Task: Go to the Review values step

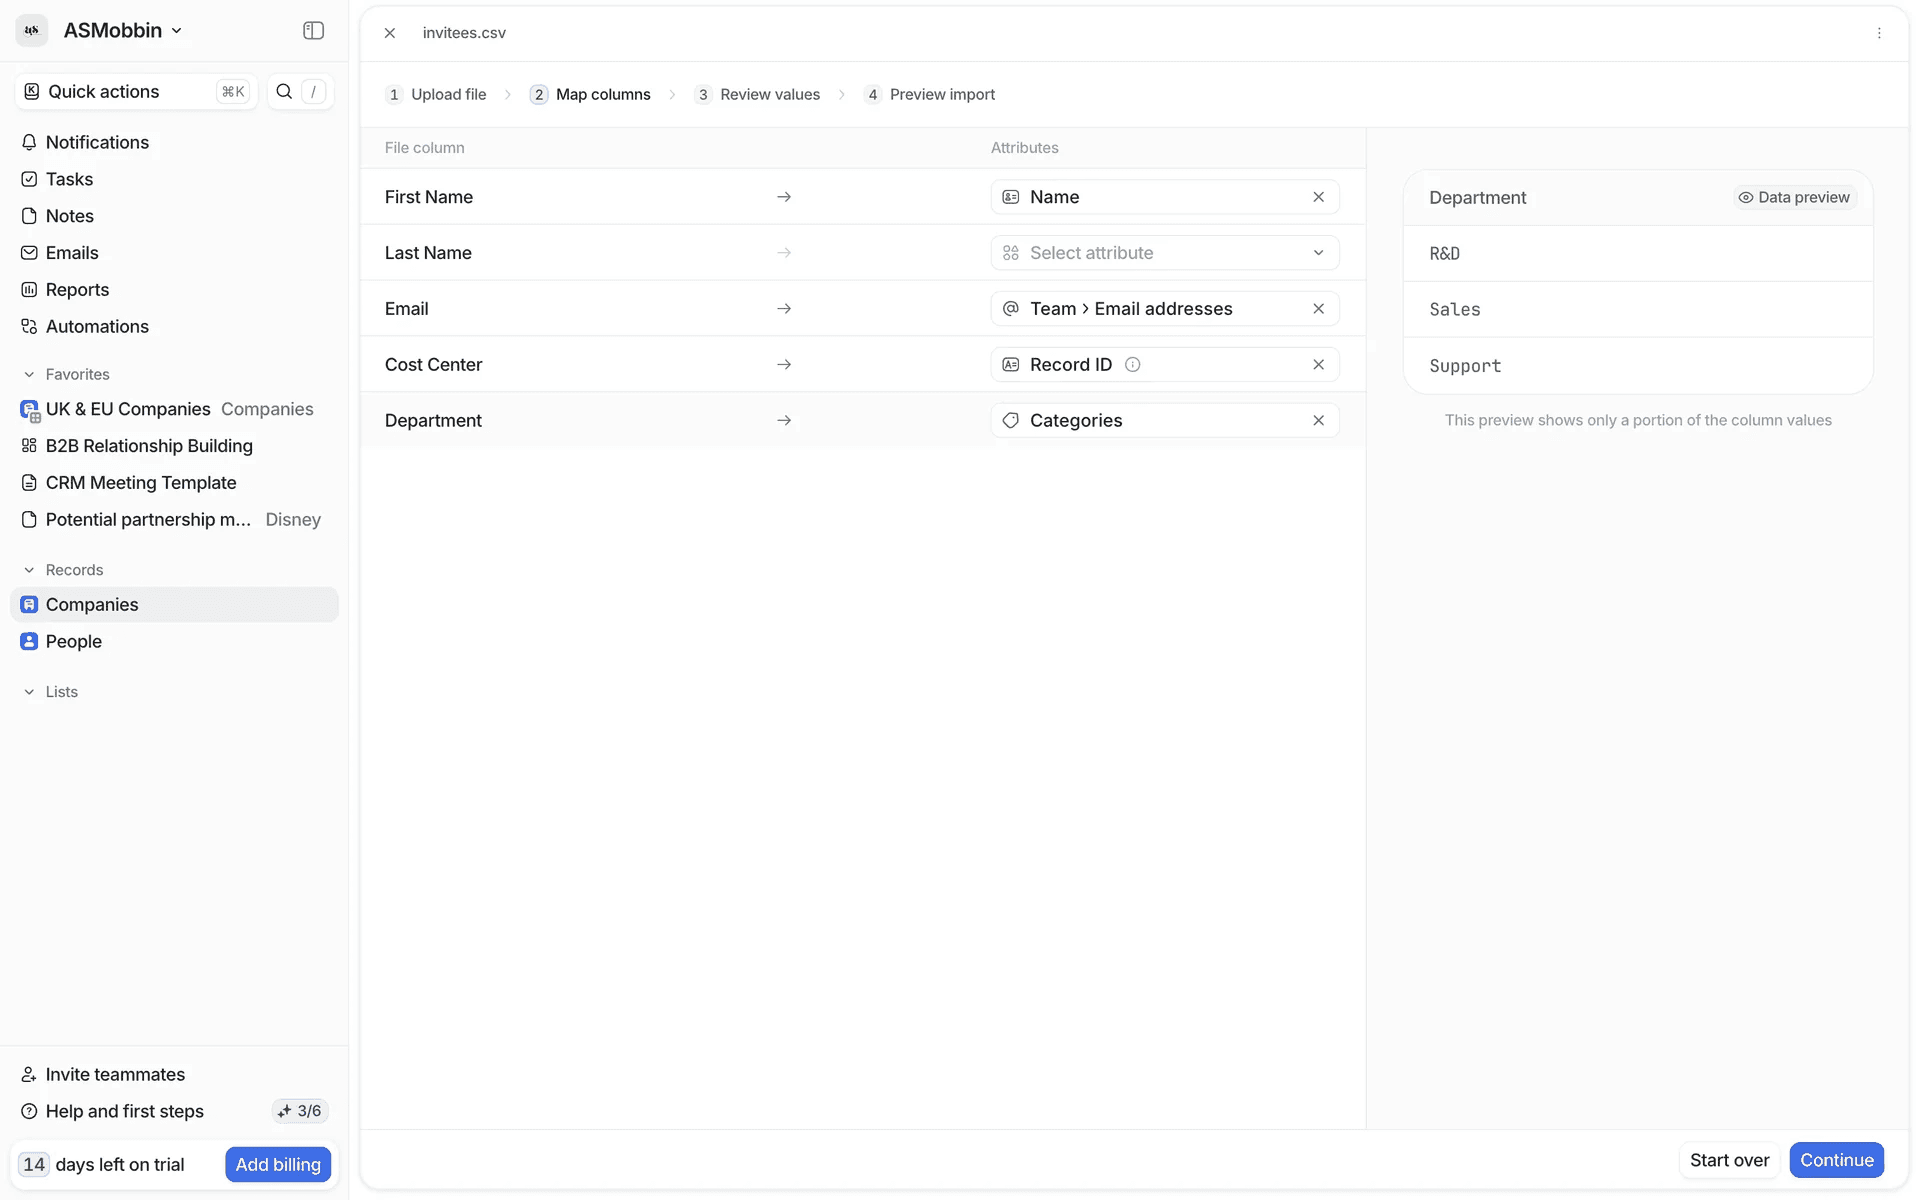Action: [768, 94]
